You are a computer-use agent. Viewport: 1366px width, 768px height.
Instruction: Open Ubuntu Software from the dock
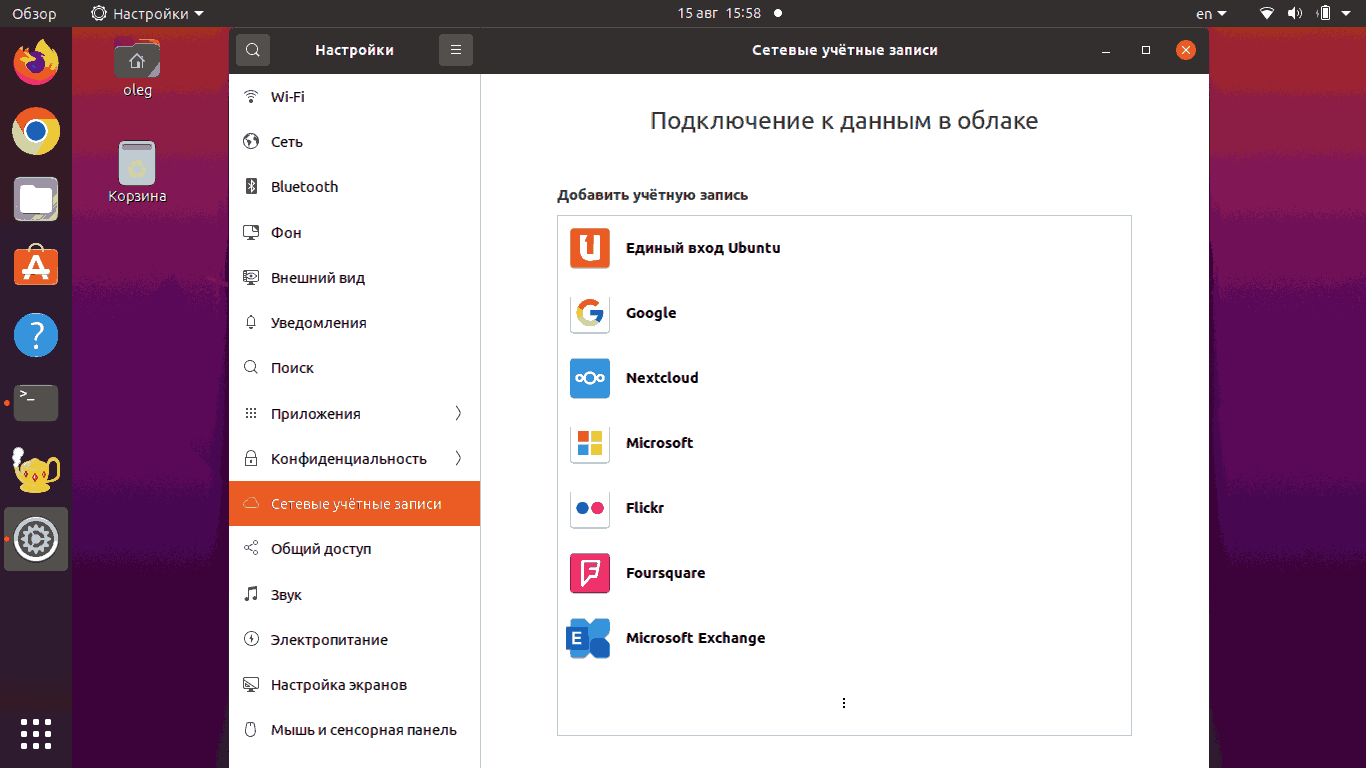[x=36, y=267]
